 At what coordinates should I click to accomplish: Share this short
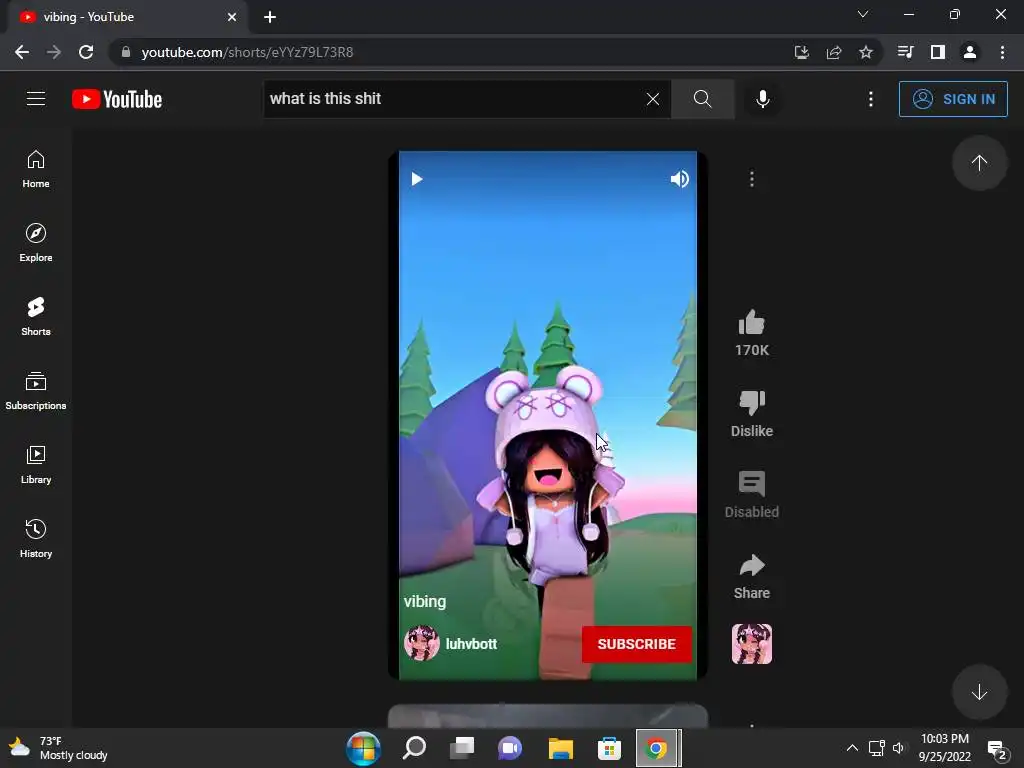[752, 565]
